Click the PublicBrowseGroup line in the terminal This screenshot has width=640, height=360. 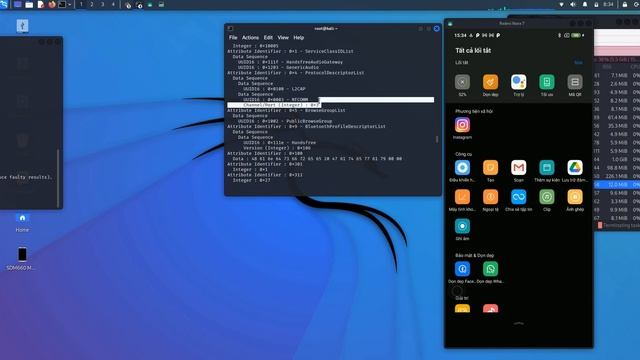coord(285,121)
